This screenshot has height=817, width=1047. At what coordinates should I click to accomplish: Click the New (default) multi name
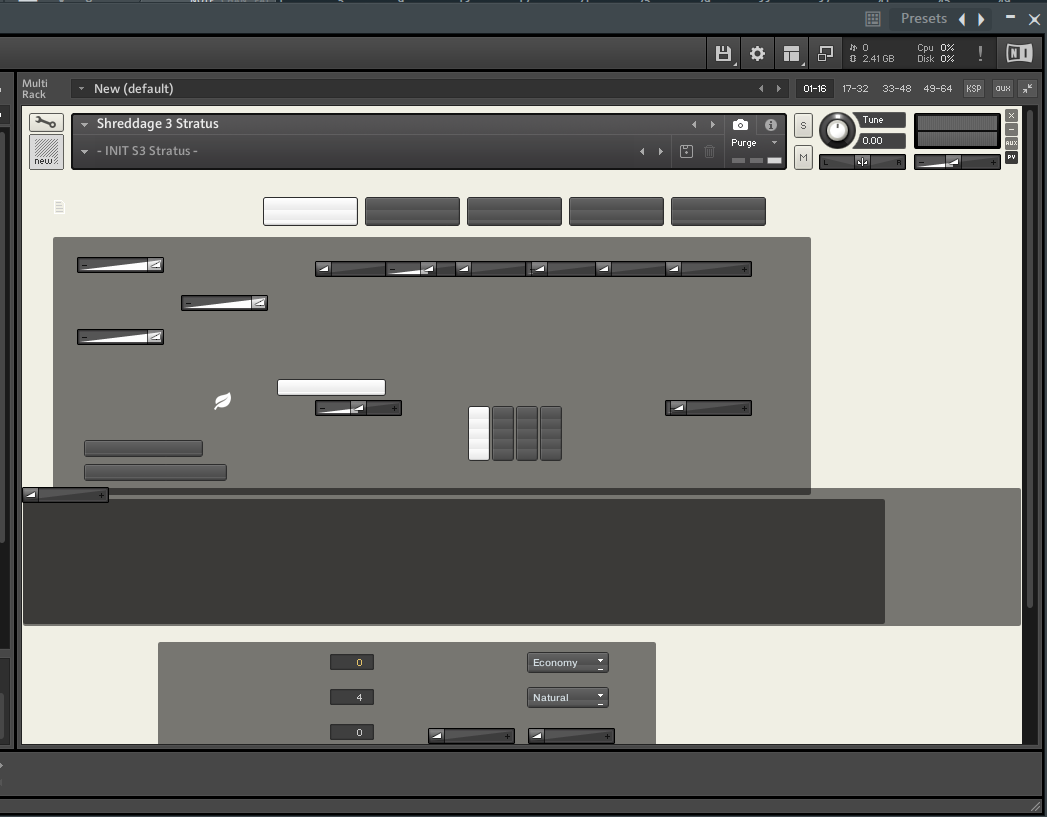pos(134,89)
